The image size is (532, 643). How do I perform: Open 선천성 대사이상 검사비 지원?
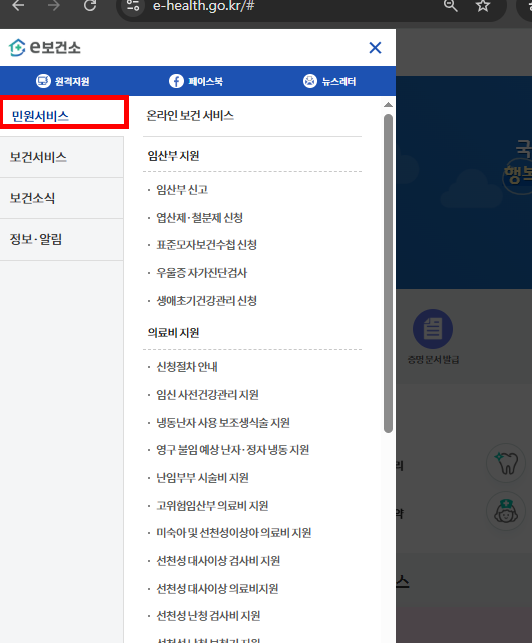pyautogui.click(x=218, y=561)
